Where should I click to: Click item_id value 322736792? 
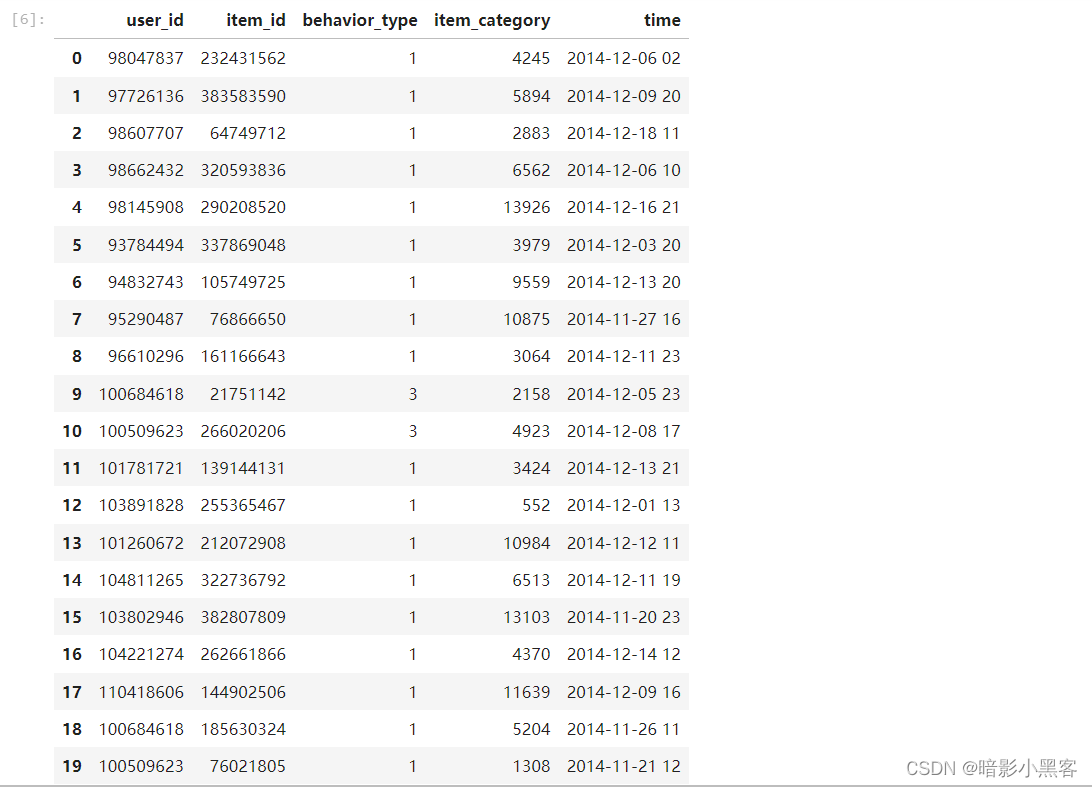pyautogui.click(x=243, y=580)
